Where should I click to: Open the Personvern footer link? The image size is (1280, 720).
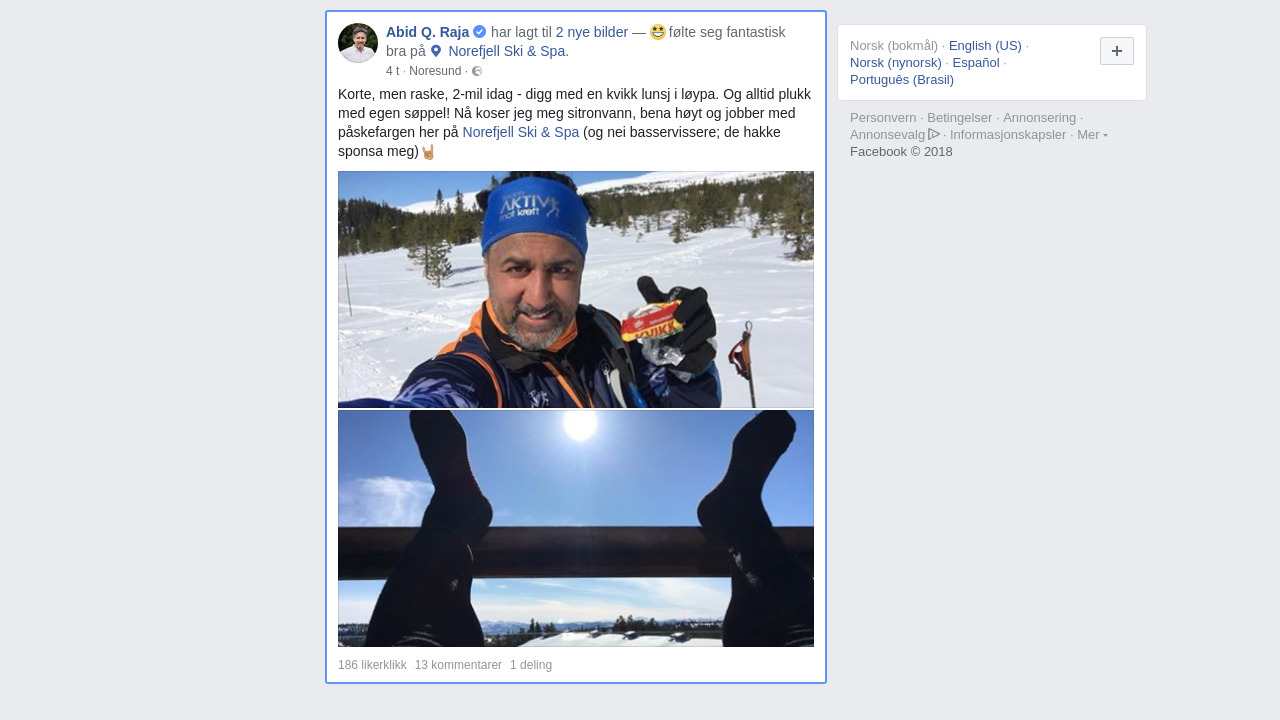pyautogui.click(x=883, y=118)
